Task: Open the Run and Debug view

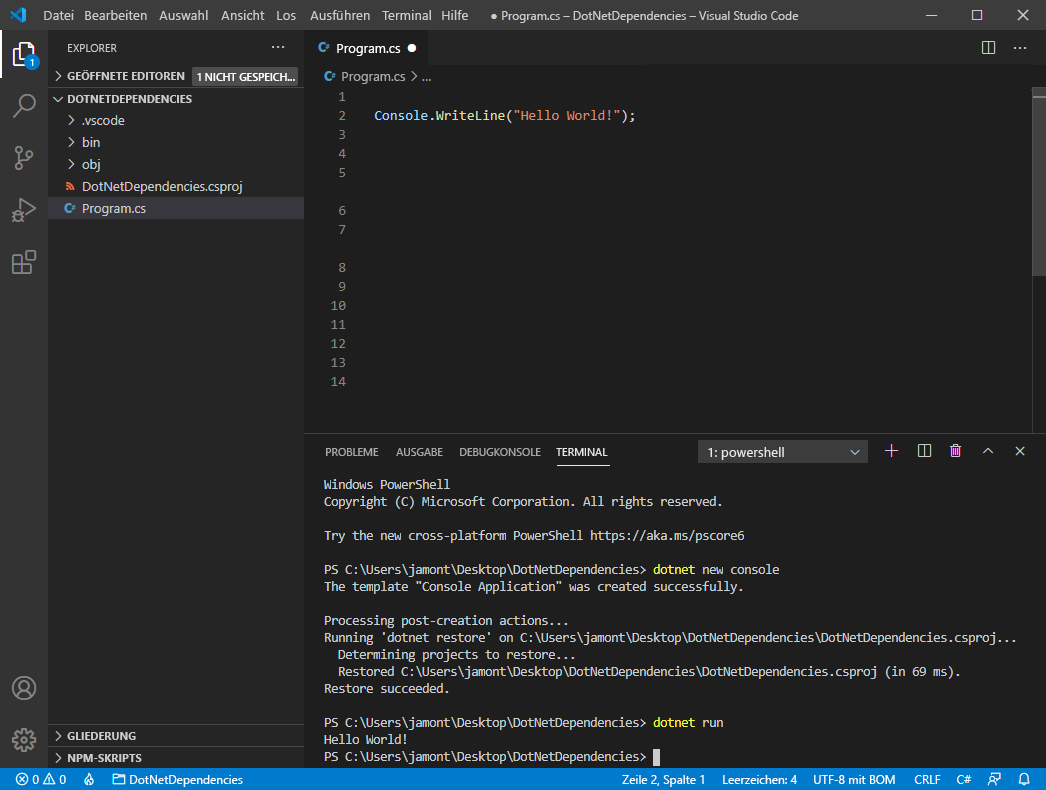Action: coord(24,210)
